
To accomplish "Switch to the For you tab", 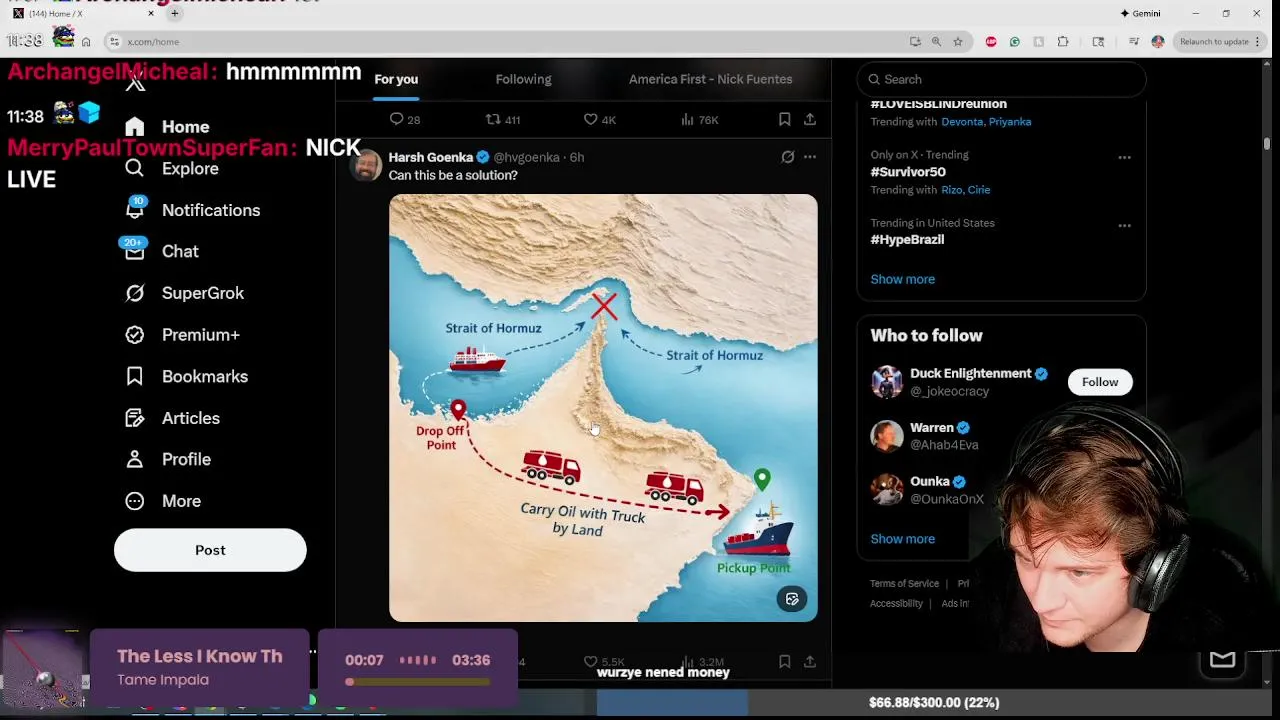I will click(x=396, y=79).
